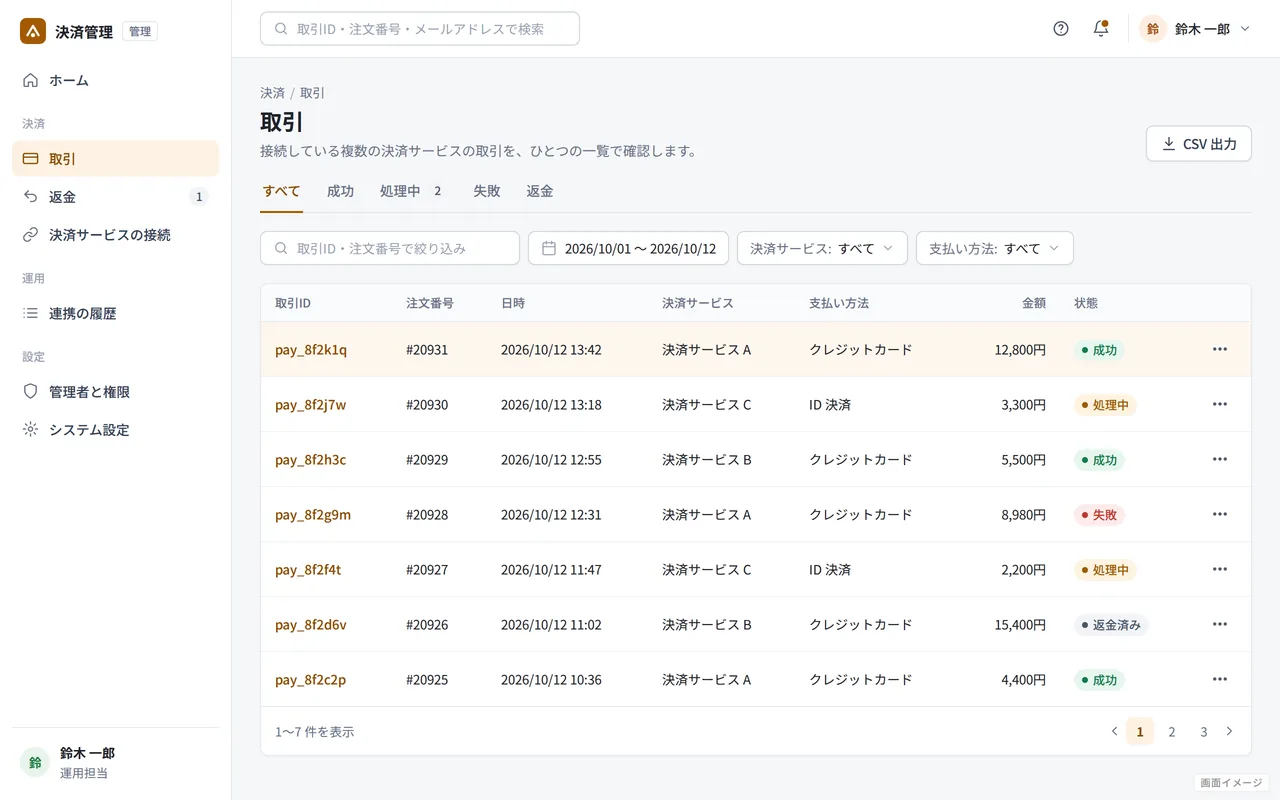Click the 返金済み status badge
The width and height of the screenshot is (1280, 800).
pyautogui.click(x=1111, y=625)
